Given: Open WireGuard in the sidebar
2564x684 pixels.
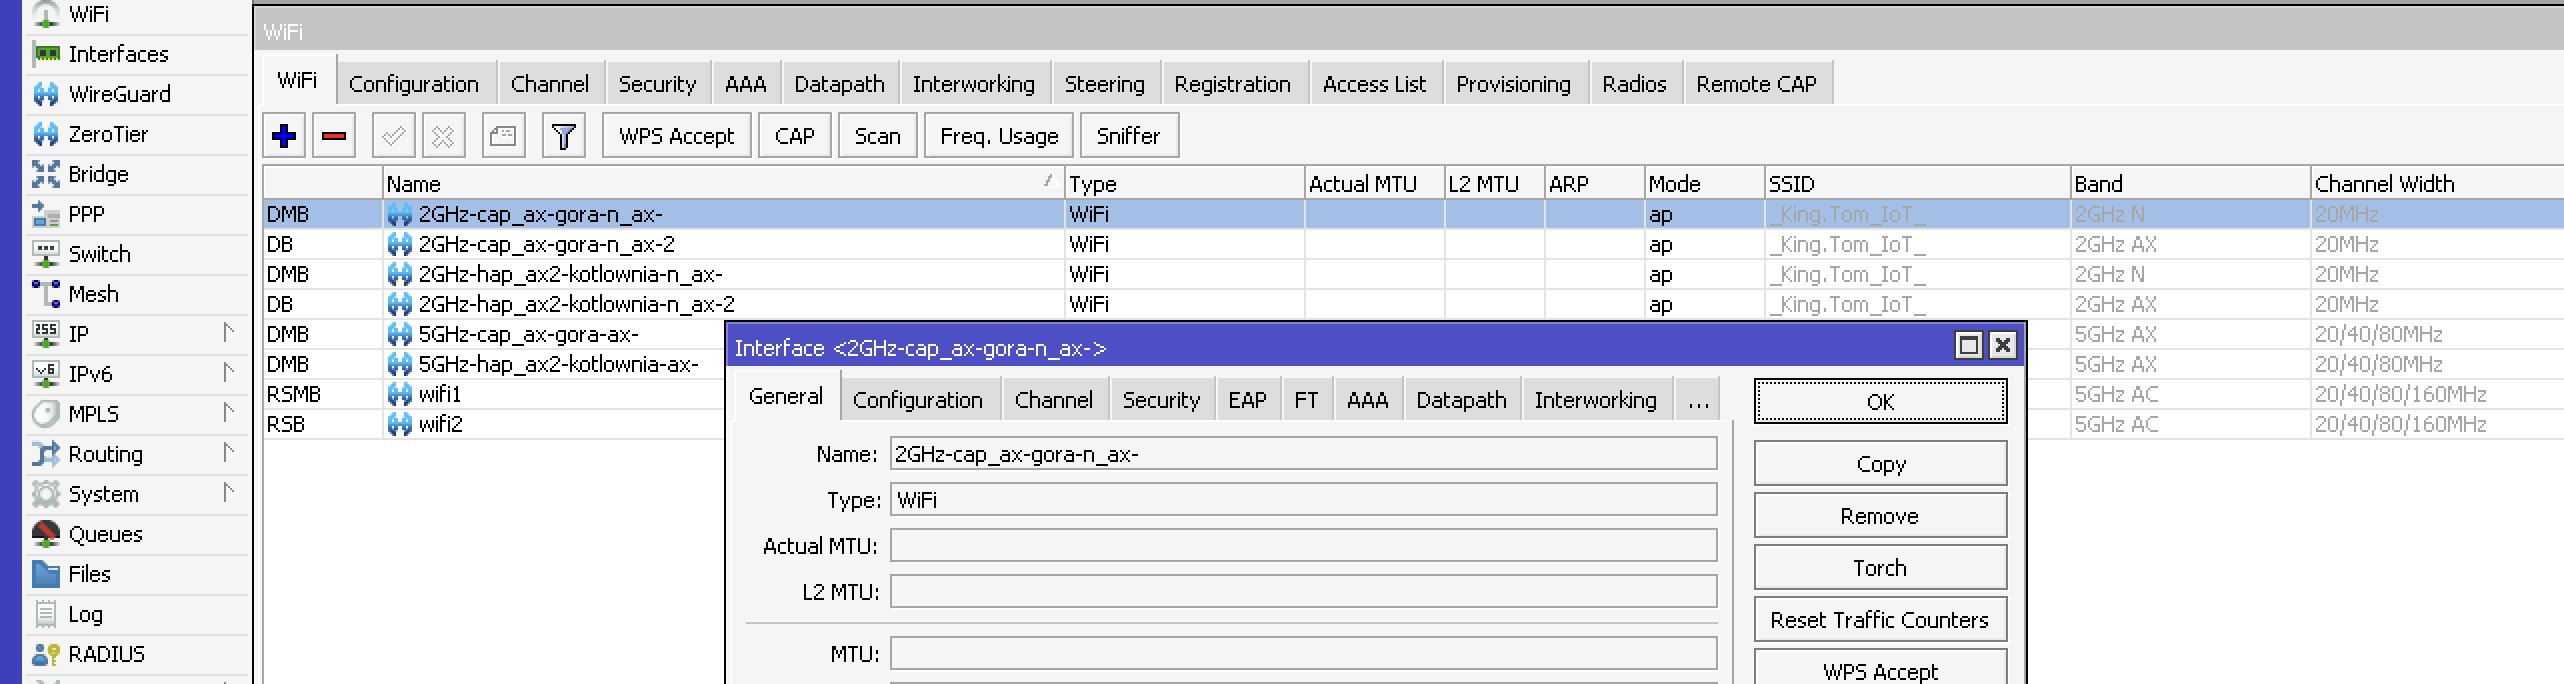Looking at the screenshot, I should click(x=119, y=94).
